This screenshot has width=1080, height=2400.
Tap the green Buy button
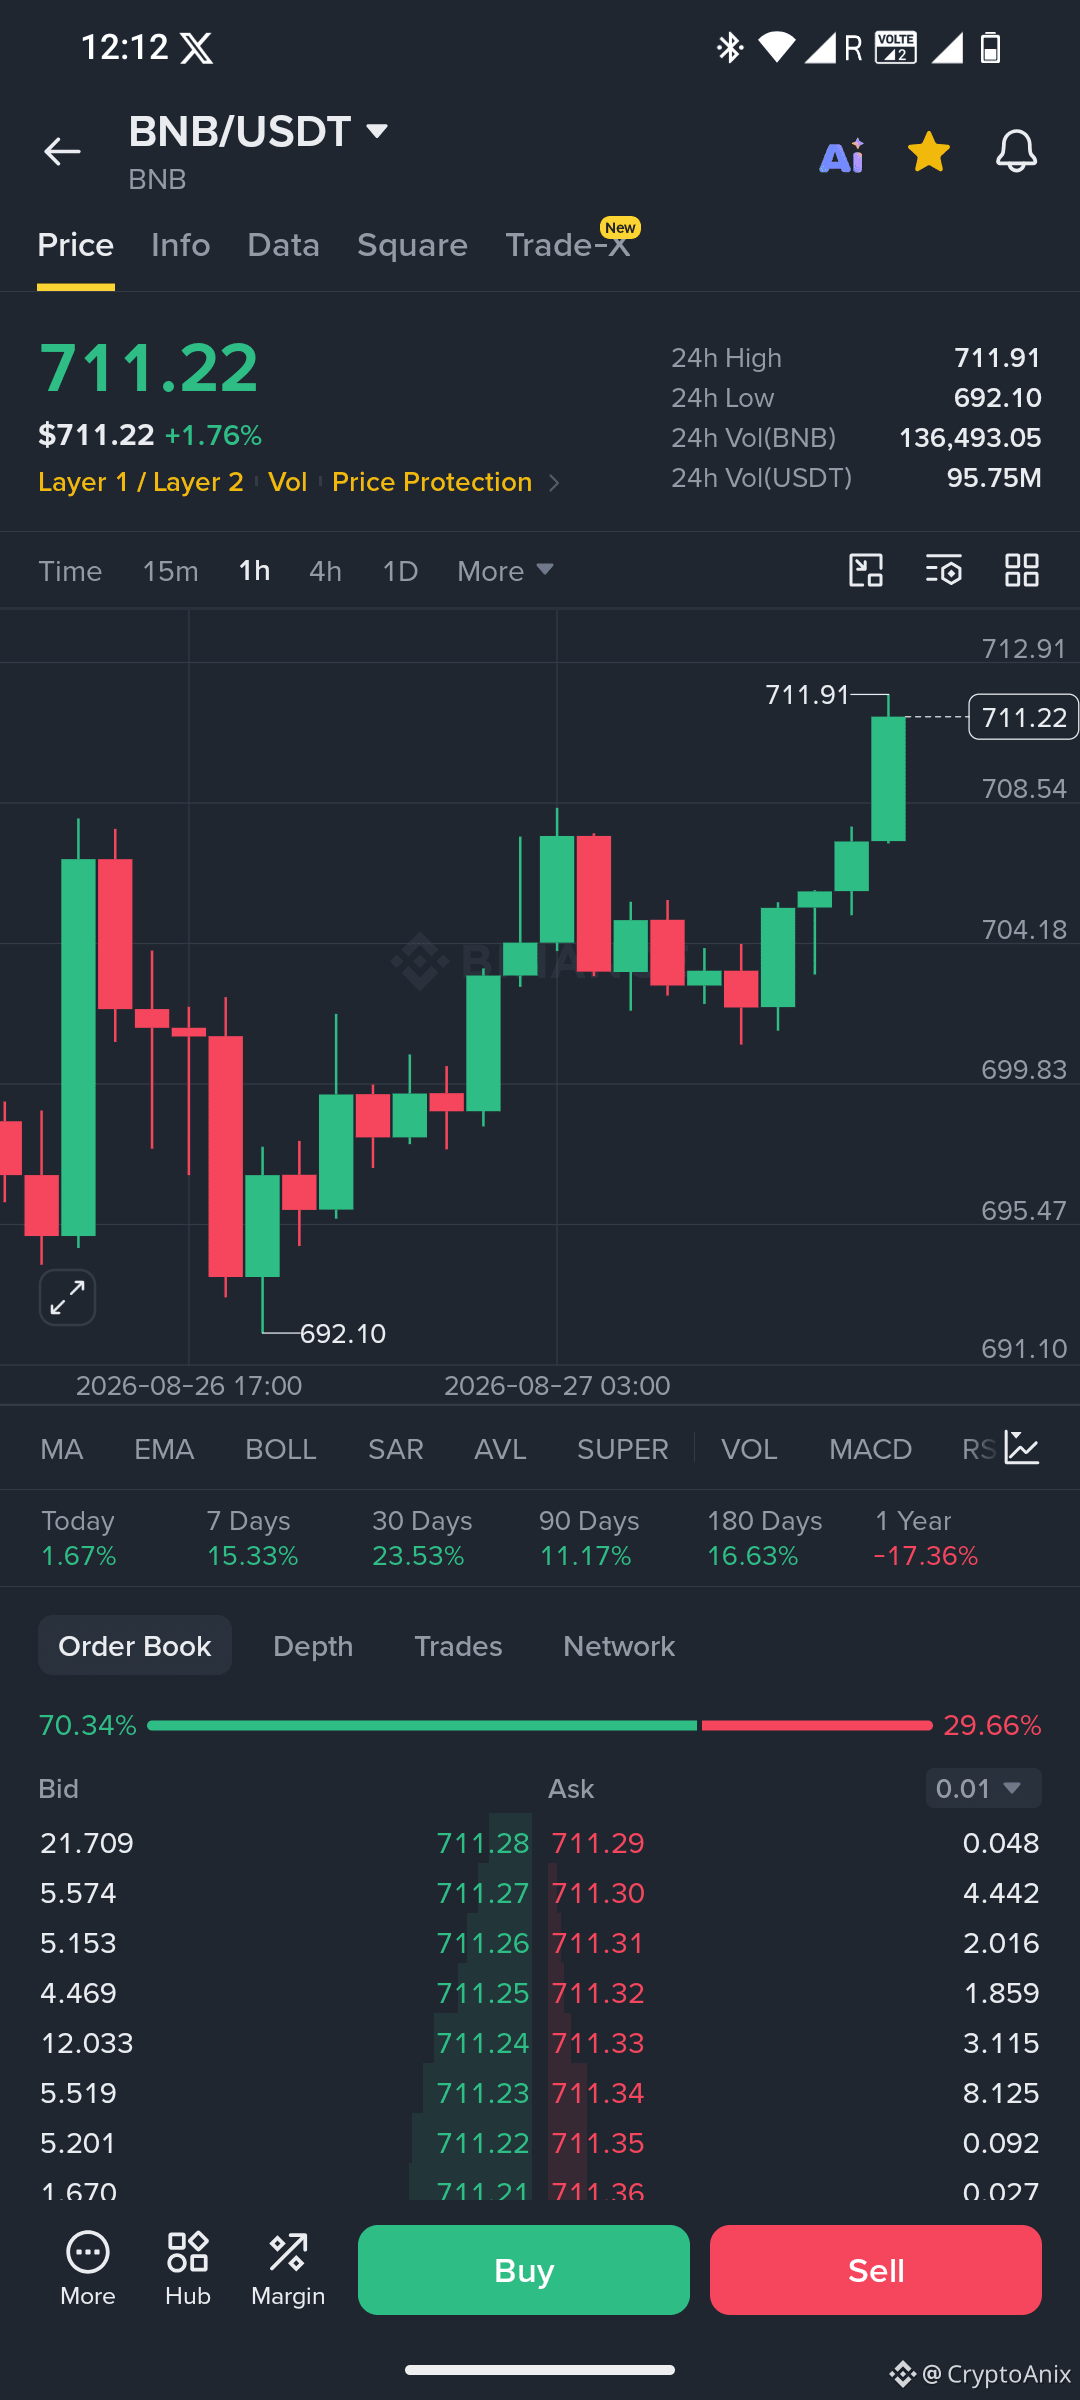[524, 2270]
